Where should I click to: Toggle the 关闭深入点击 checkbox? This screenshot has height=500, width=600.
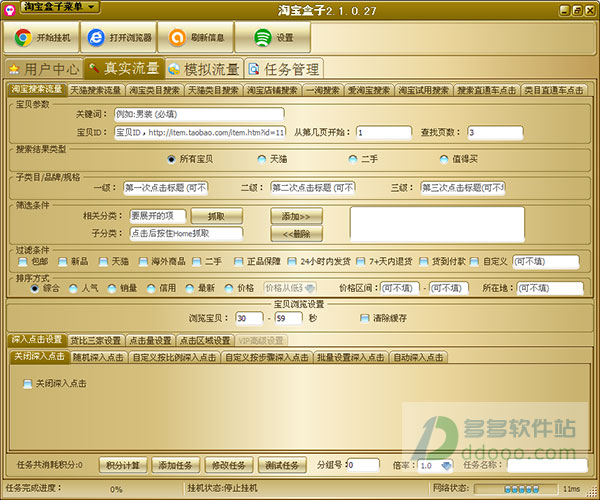click(x=28, y=384)
